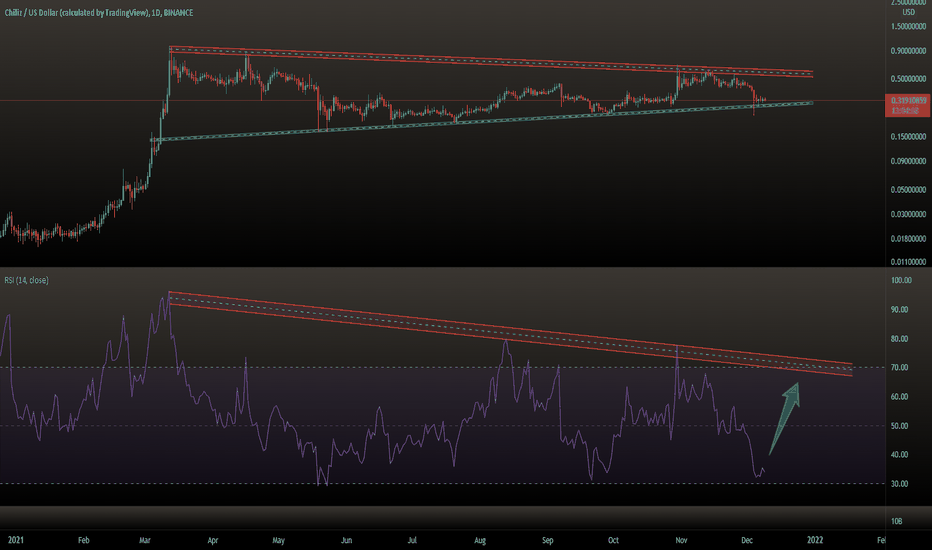Click the 0.90000000 price axis label
This screenshot has height=550, width=932.
[908, 51]
